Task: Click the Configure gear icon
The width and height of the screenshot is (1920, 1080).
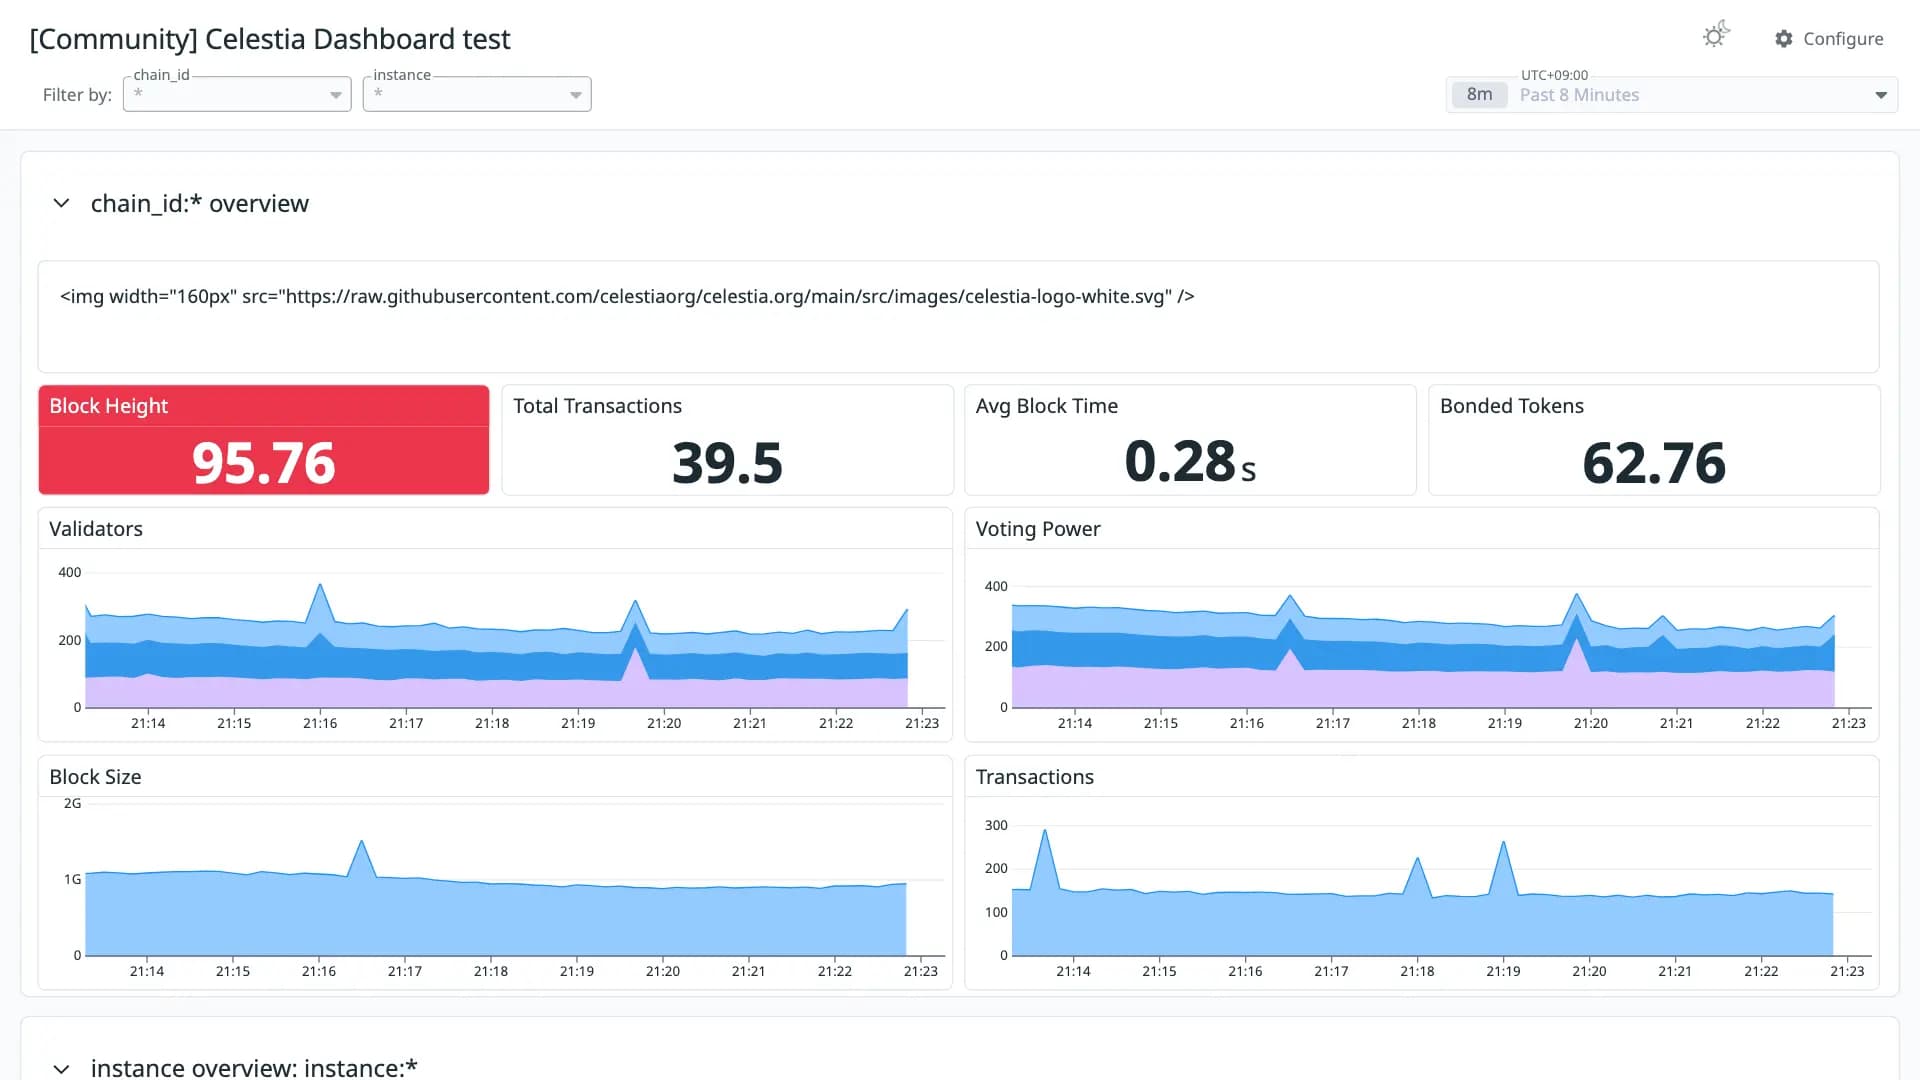Action: pyautogui.click(x=1784, y=39)
